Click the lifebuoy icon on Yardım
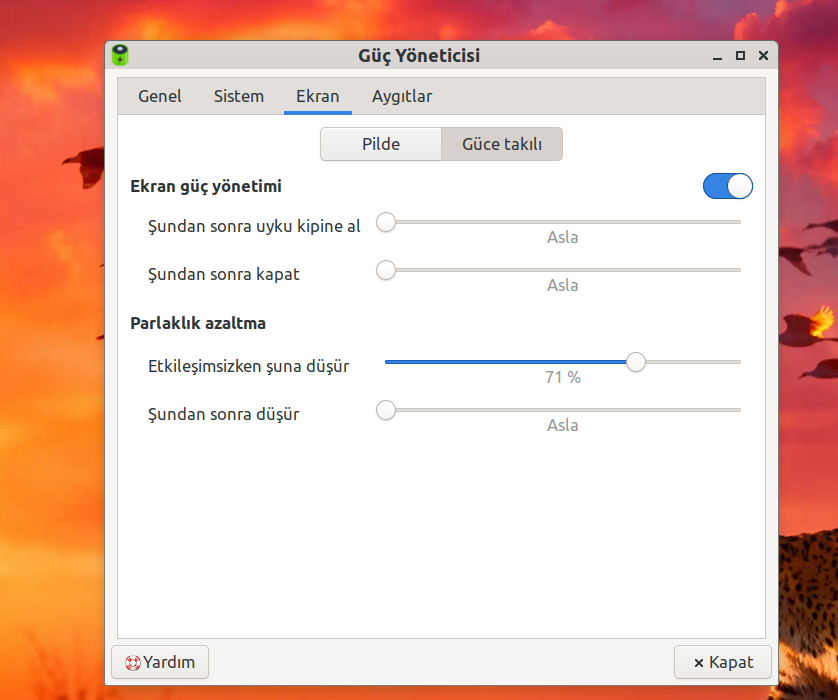The image size is (838, 700). tap(132, 662)
